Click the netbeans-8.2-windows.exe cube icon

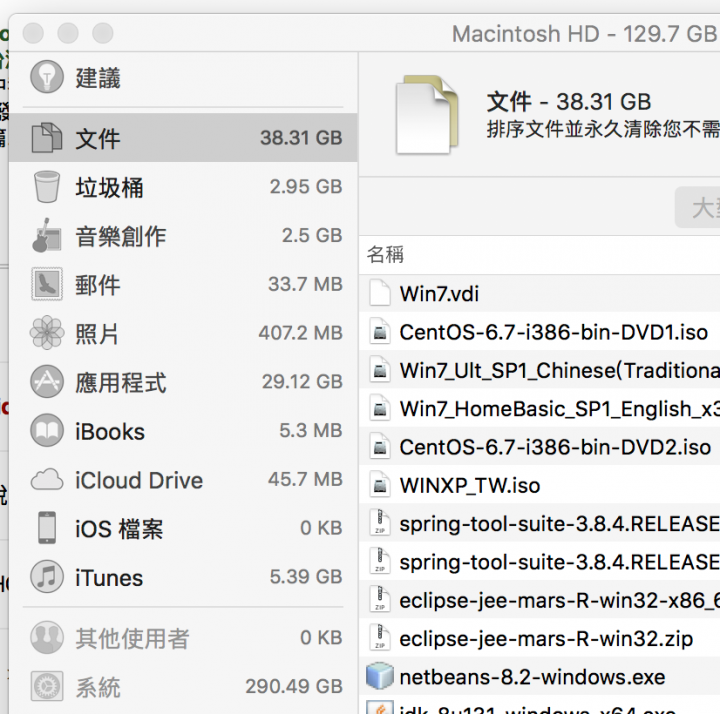(380, 676)
